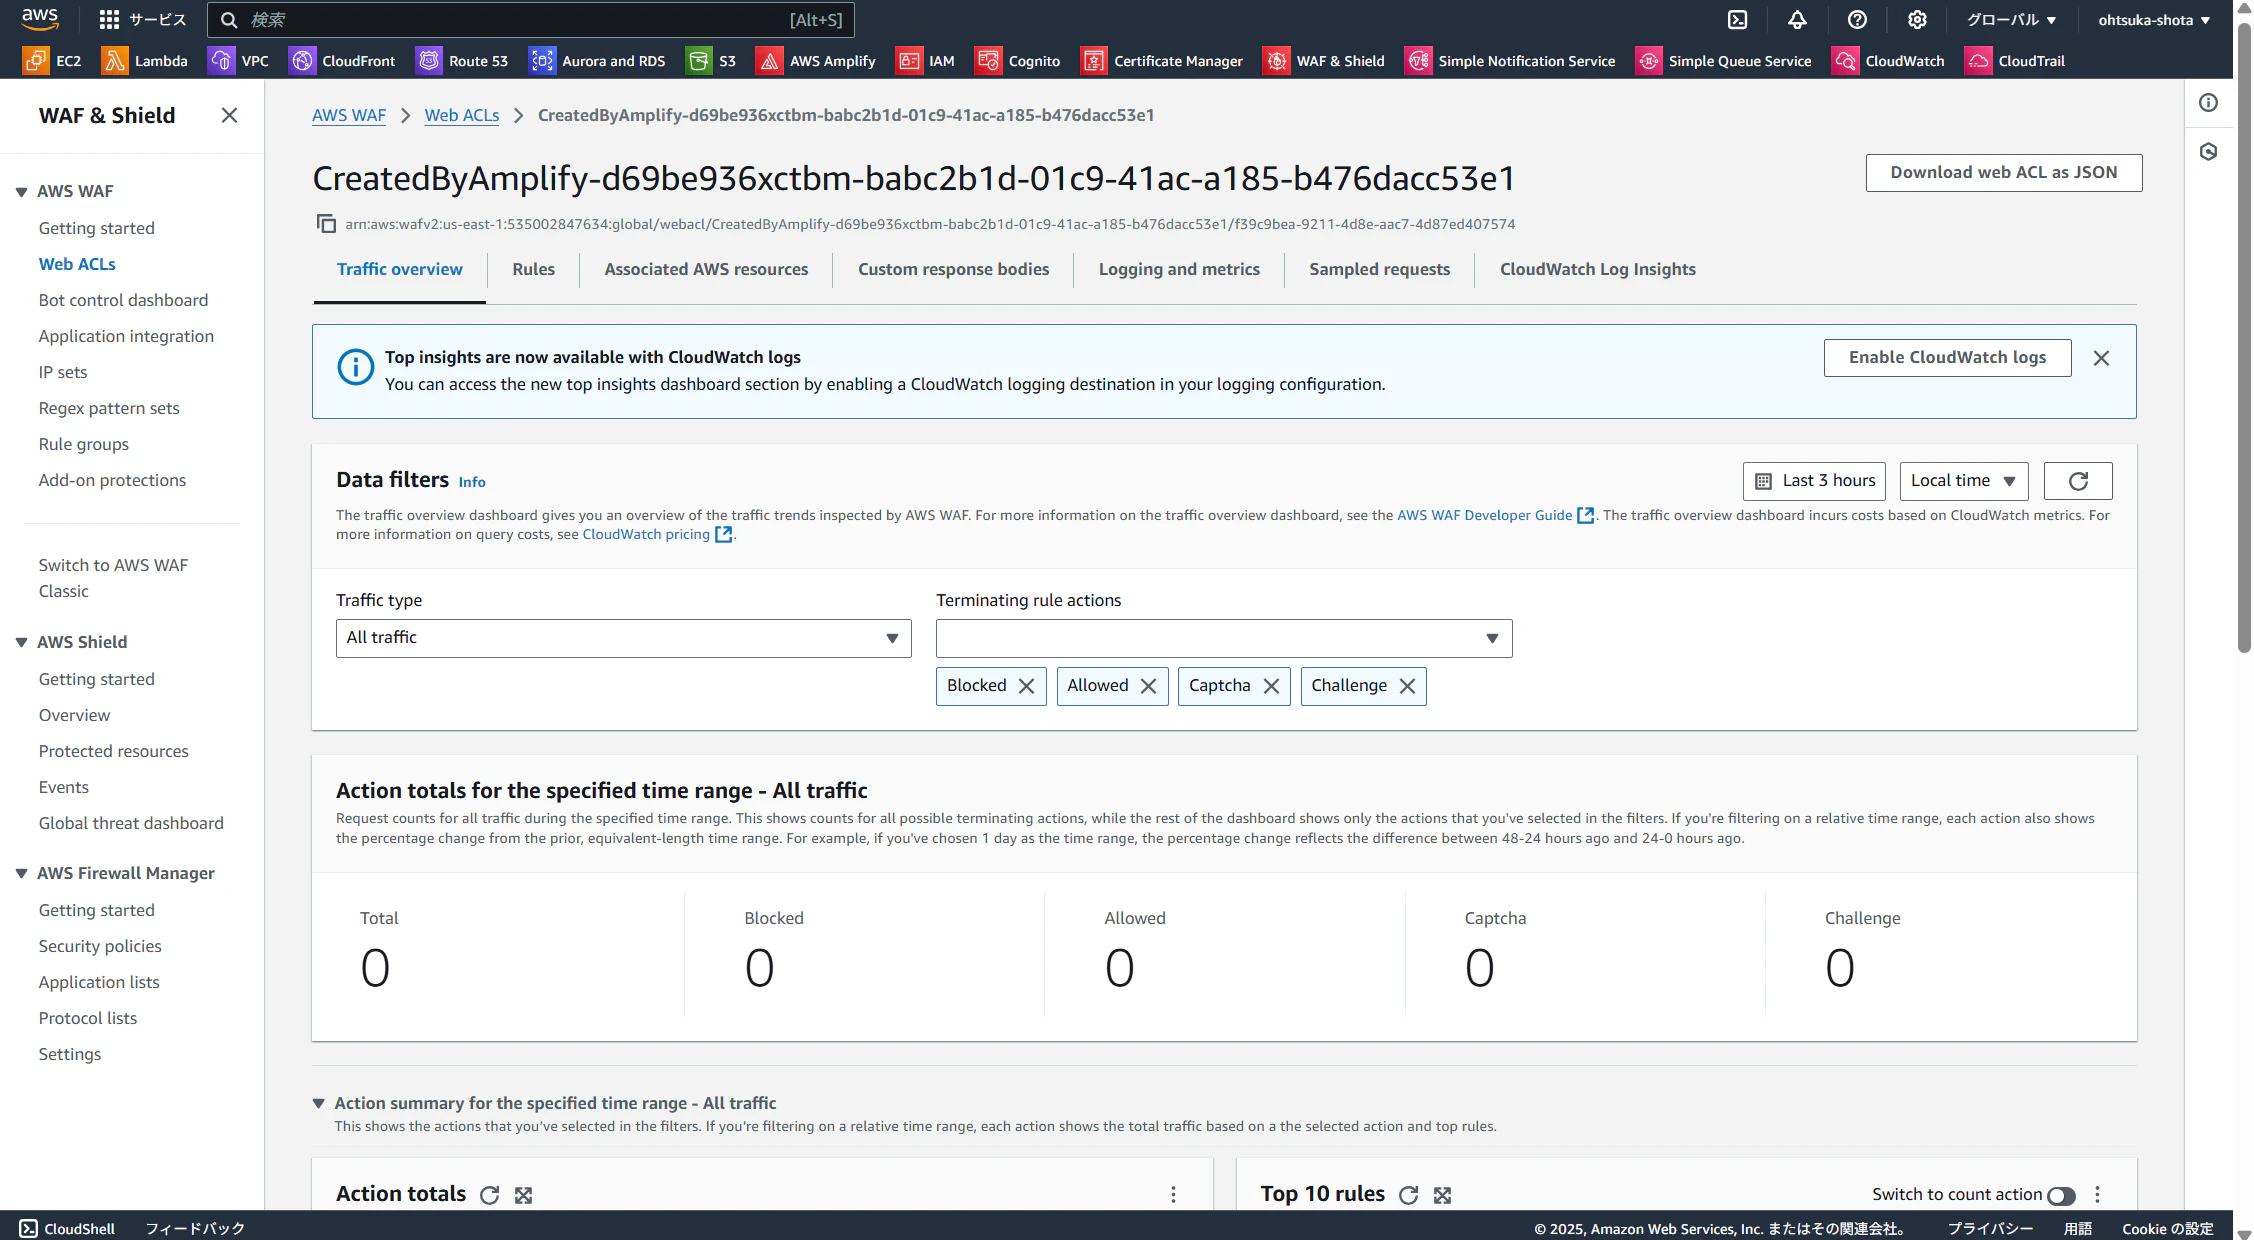Open the Simple Queue Service icon
The height and width of the screenshot is (1240, 2254).
(x=1648, y=61)
